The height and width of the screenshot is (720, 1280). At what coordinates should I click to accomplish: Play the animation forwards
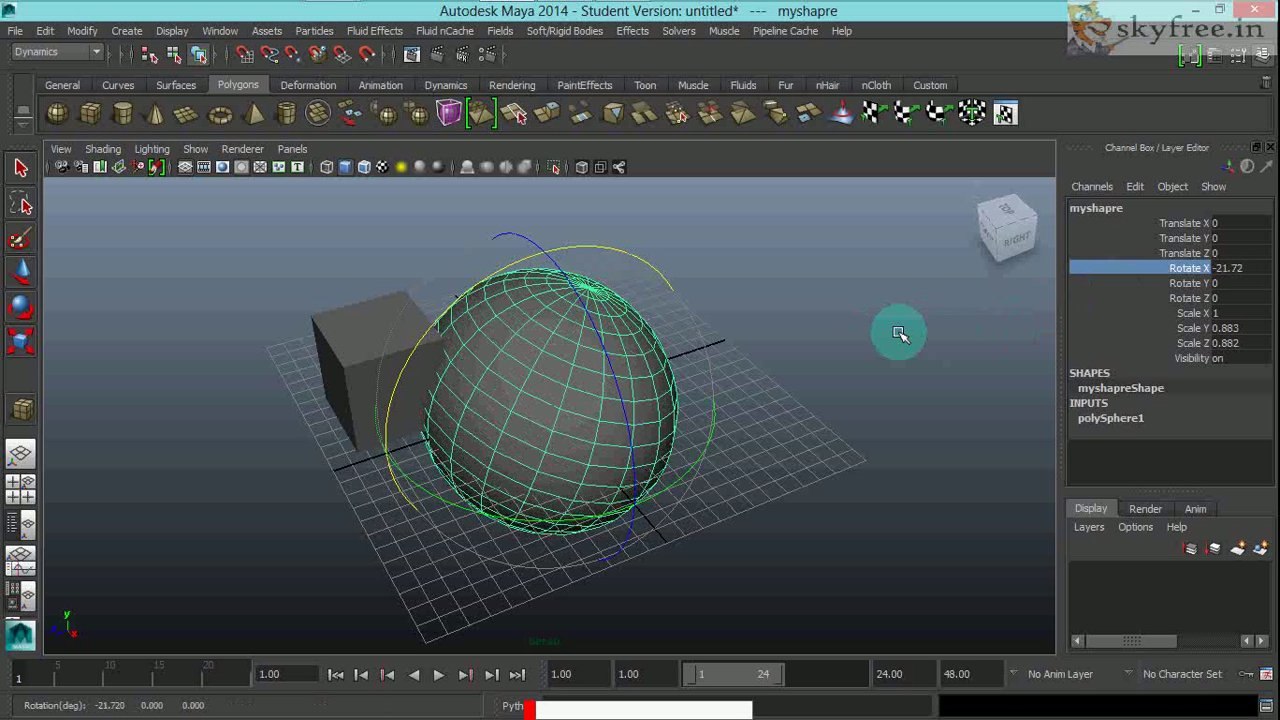click(439, 675)
